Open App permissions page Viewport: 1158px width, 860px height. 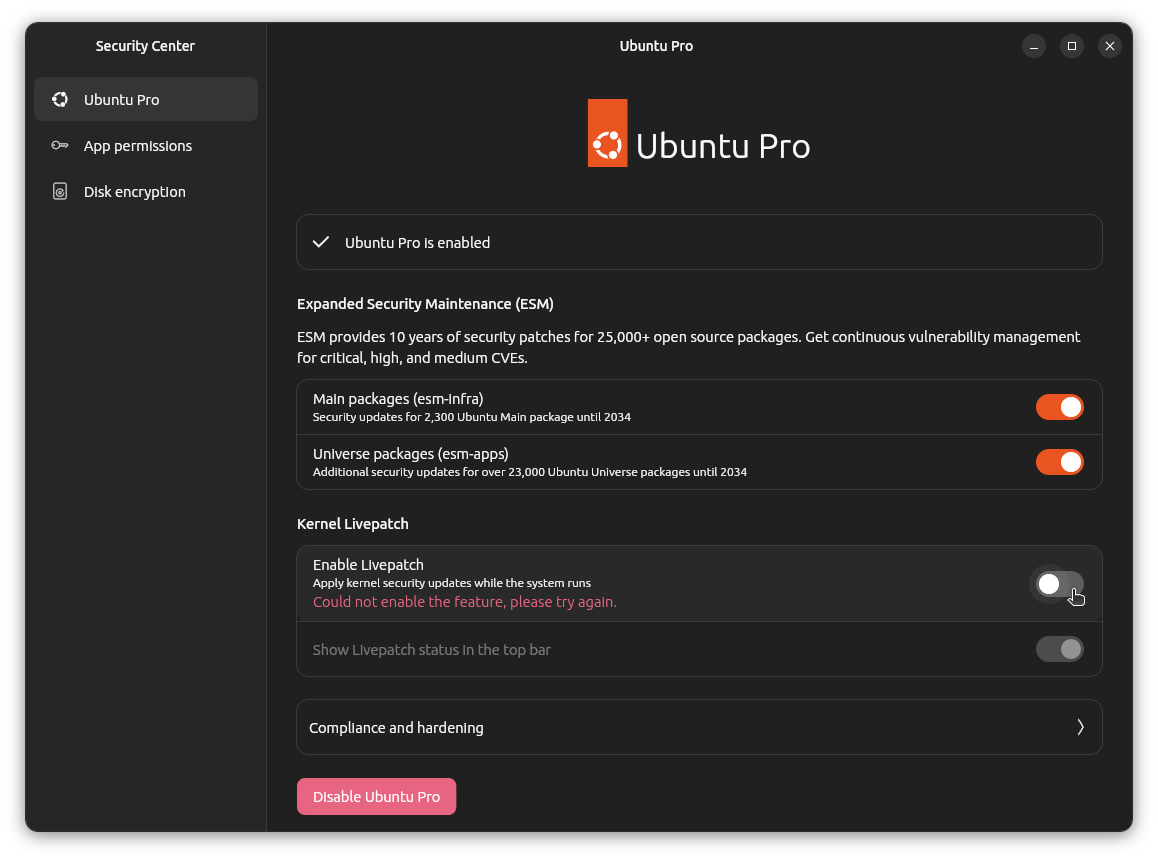point(146,146)
